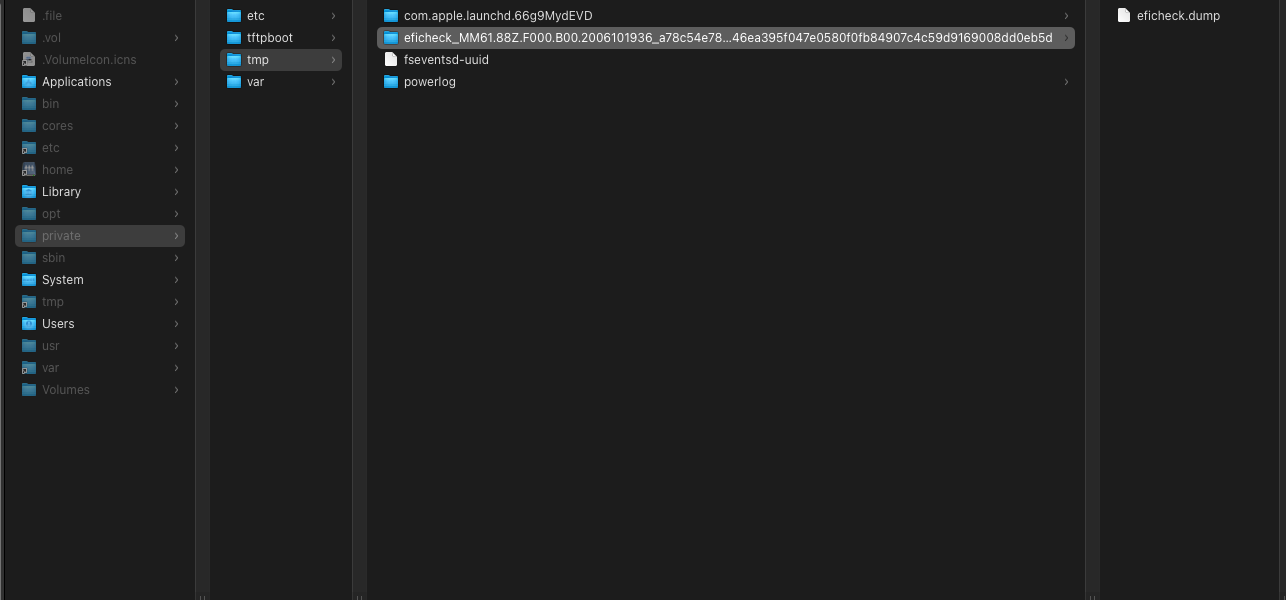Select 'com.apple.launchd.66g9MydEVD' folder name
Viewport: 1286px width, 600px height.
click(x=498, y=16)
